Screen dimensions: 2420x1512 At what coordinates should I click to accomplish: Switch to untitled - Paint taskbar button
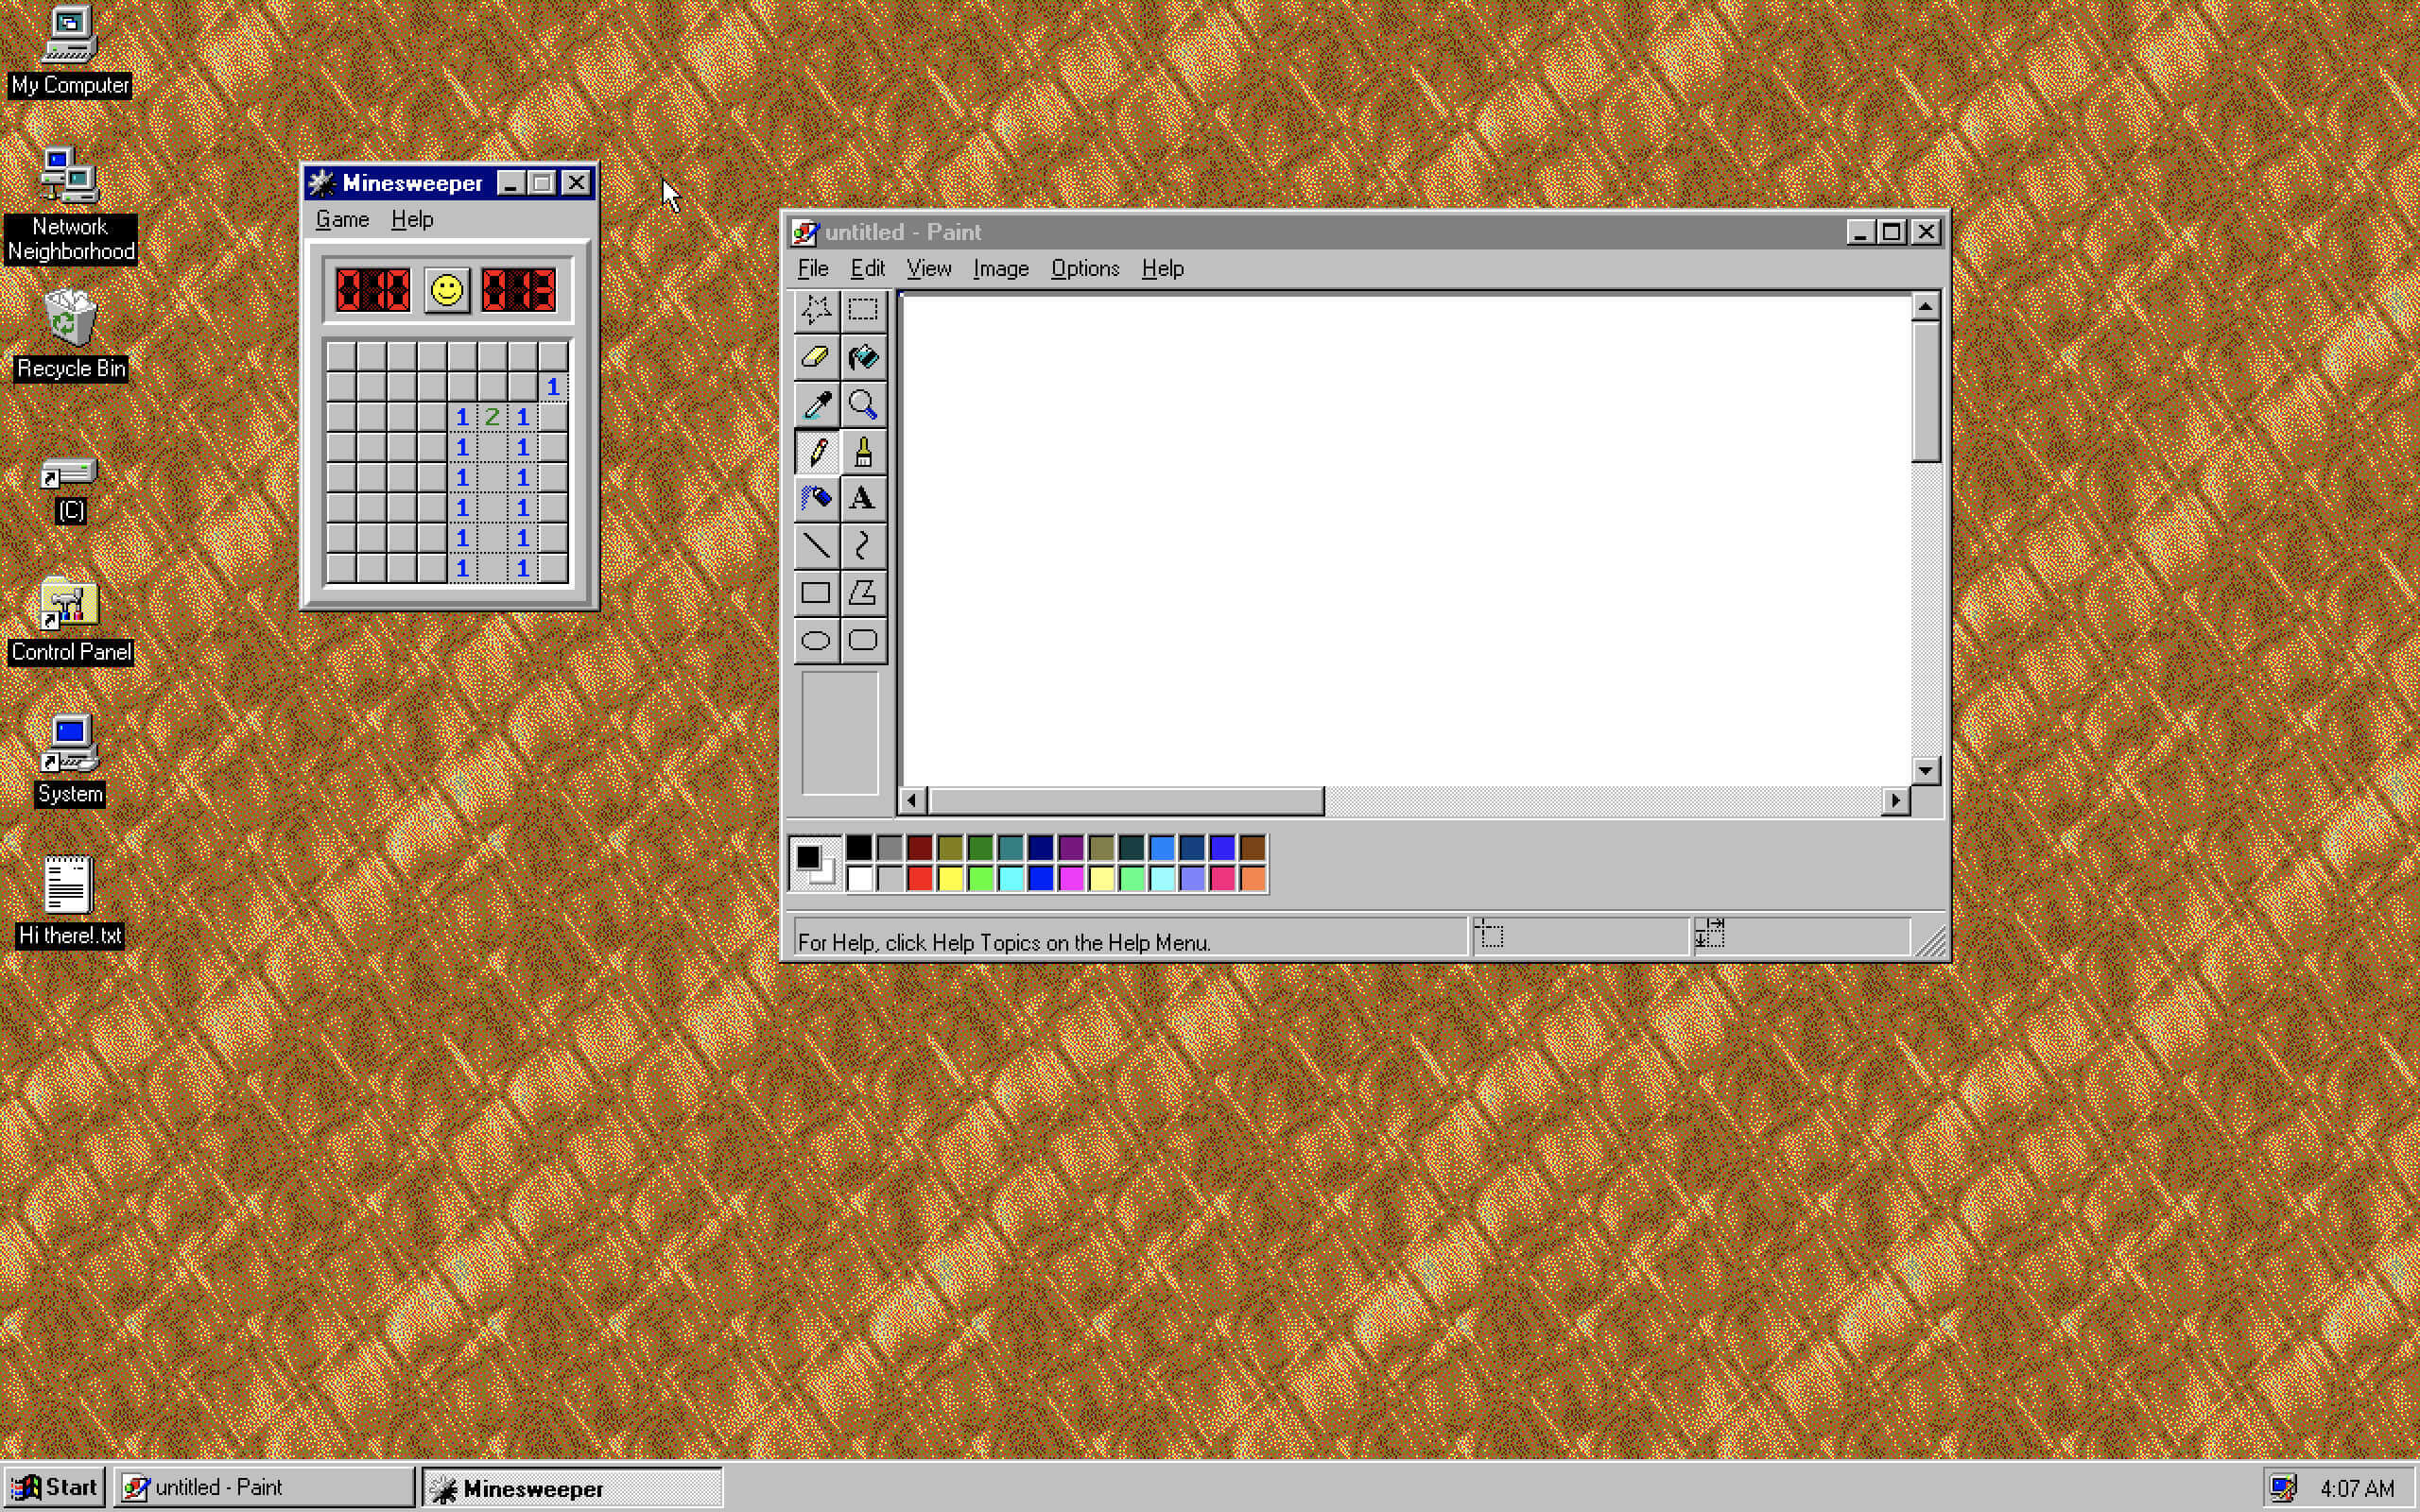click(264, 1487)
